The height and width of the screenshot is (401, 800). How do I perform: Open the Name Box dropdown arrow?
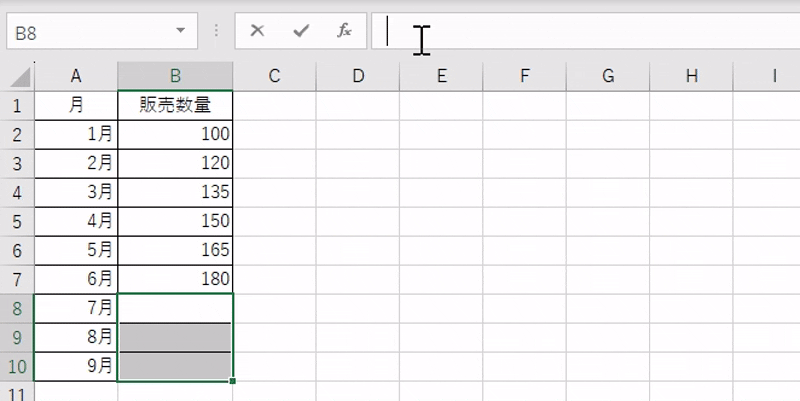(180, 31)
